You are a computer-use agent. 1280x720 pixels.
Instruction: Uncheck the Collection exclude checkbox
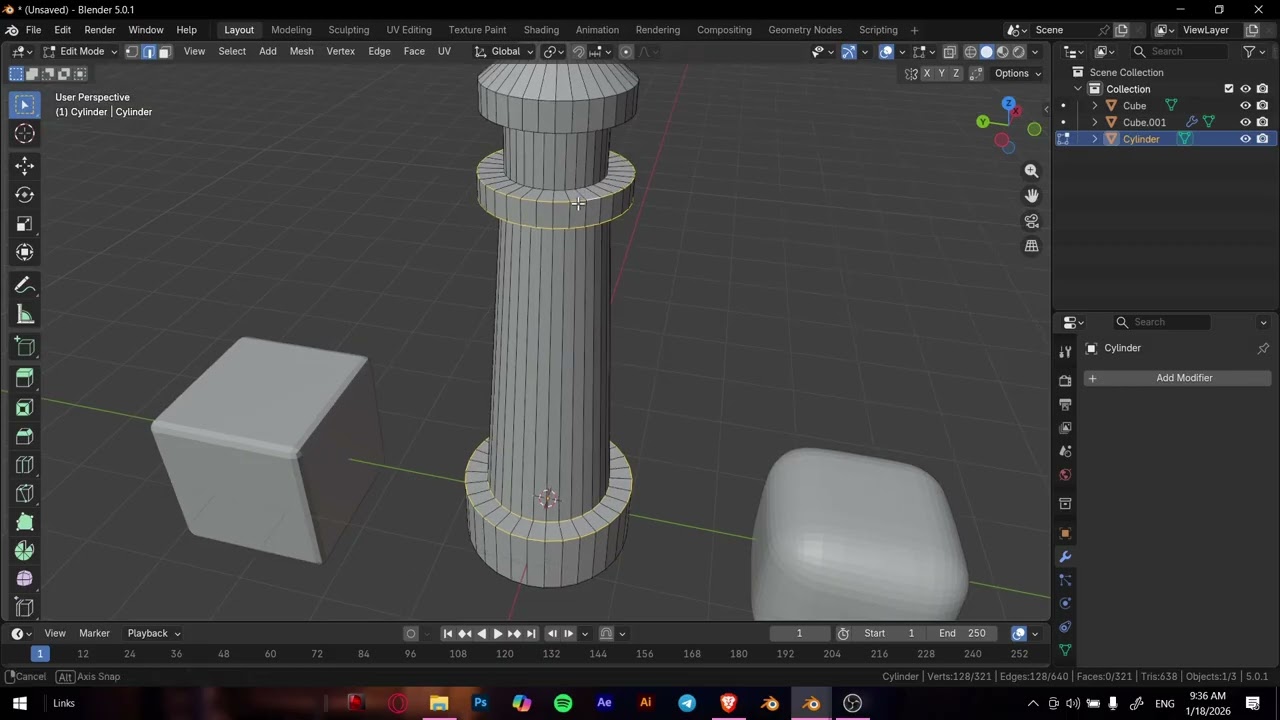click(1229, 89)
